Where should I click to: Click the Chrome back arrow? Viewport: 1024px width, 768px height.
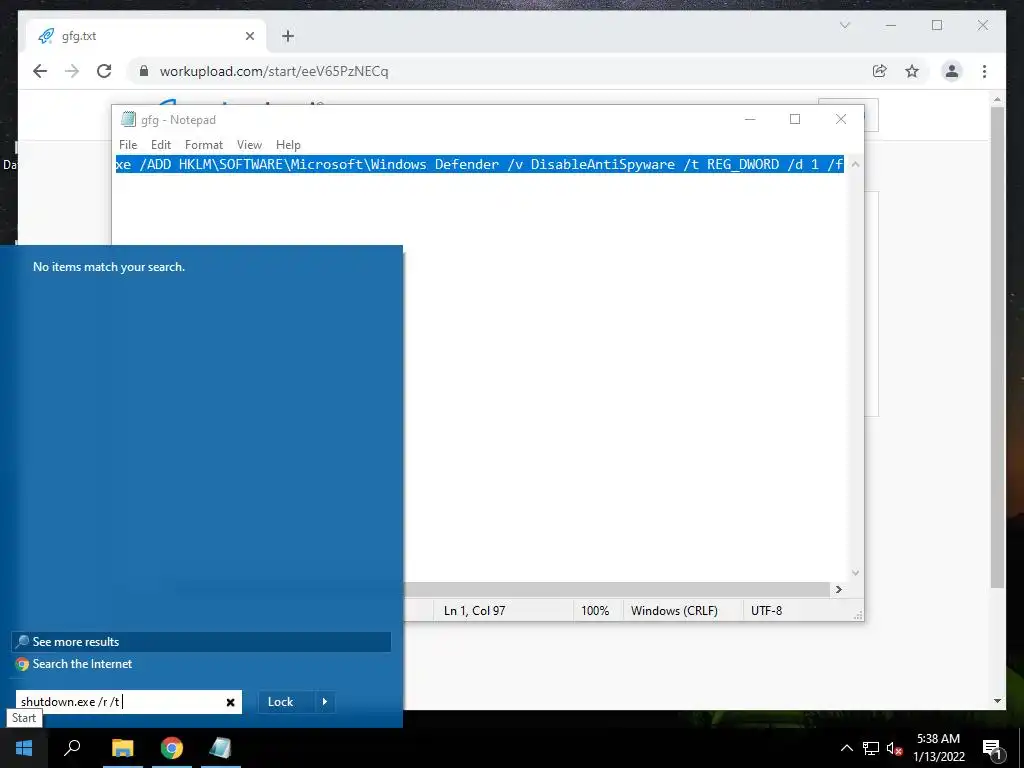[40, 71]
